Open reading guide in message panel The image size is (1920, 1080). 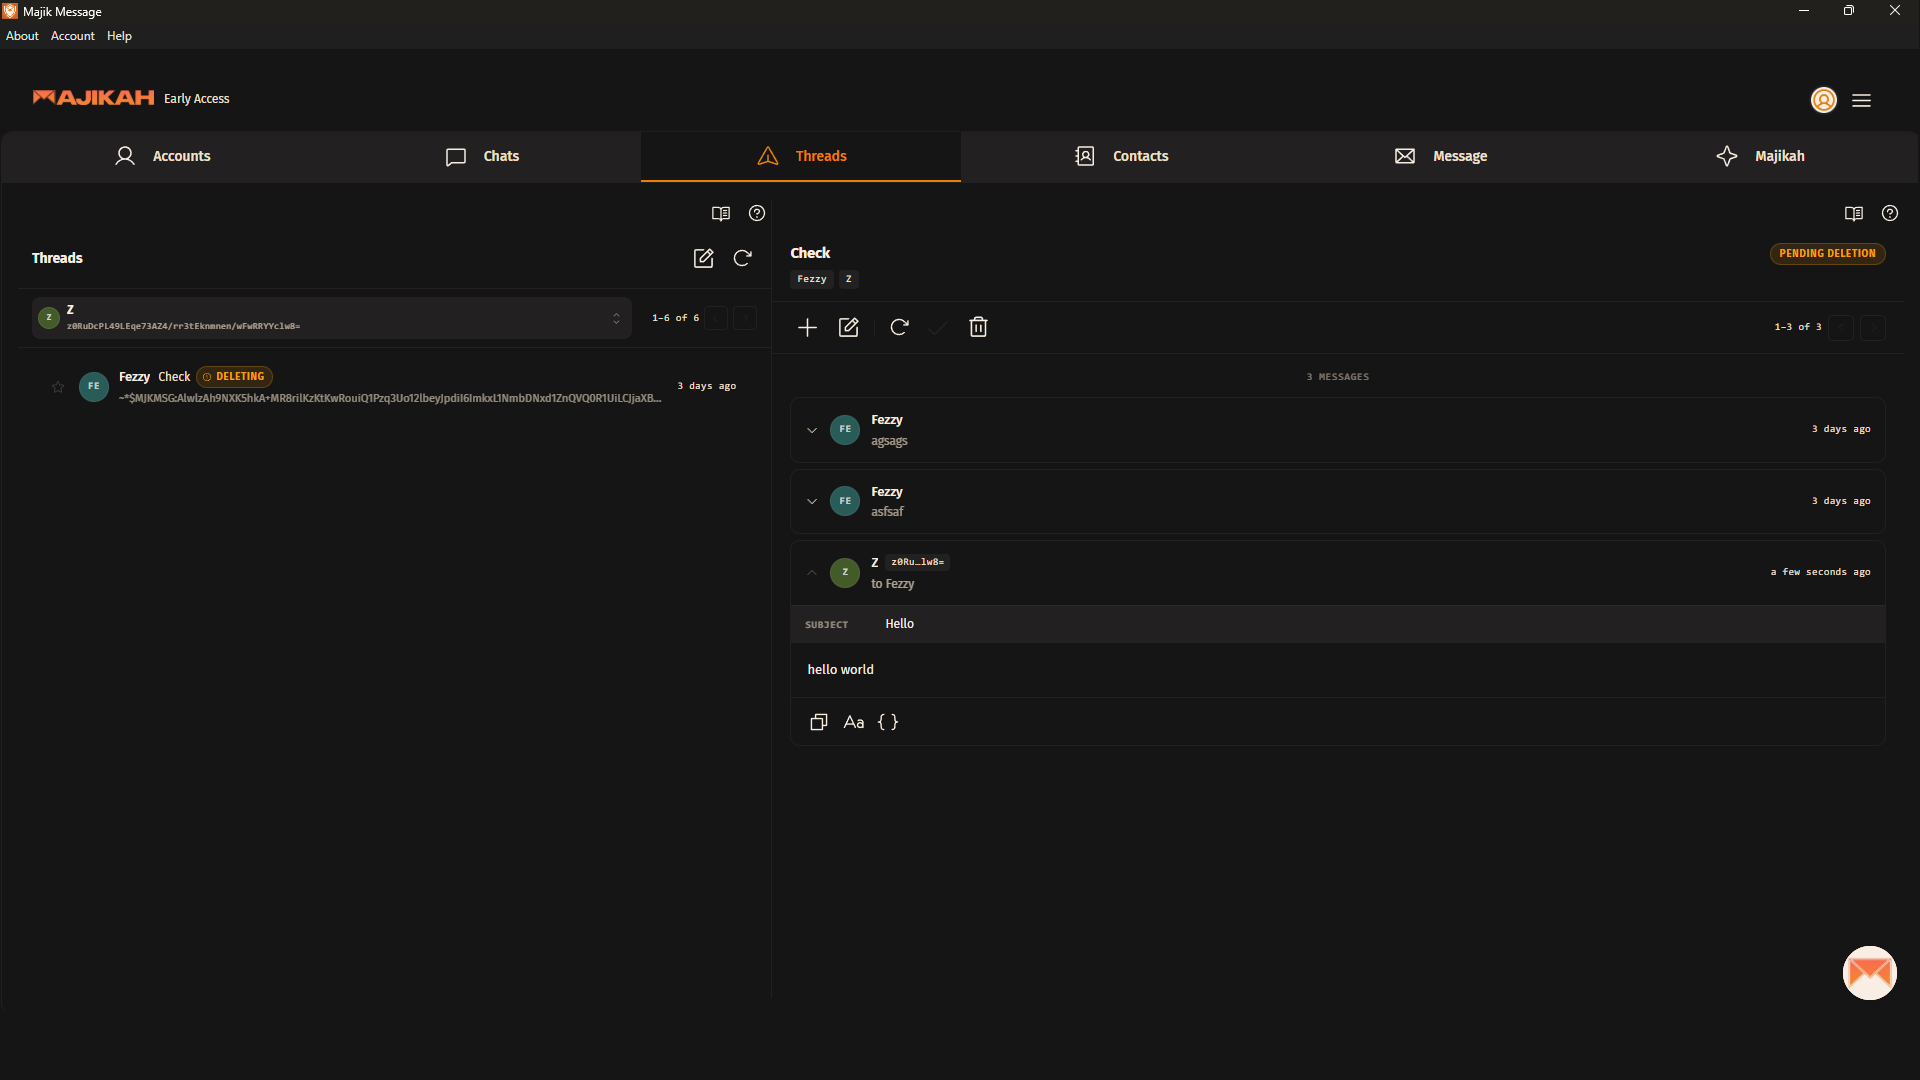1853,213
